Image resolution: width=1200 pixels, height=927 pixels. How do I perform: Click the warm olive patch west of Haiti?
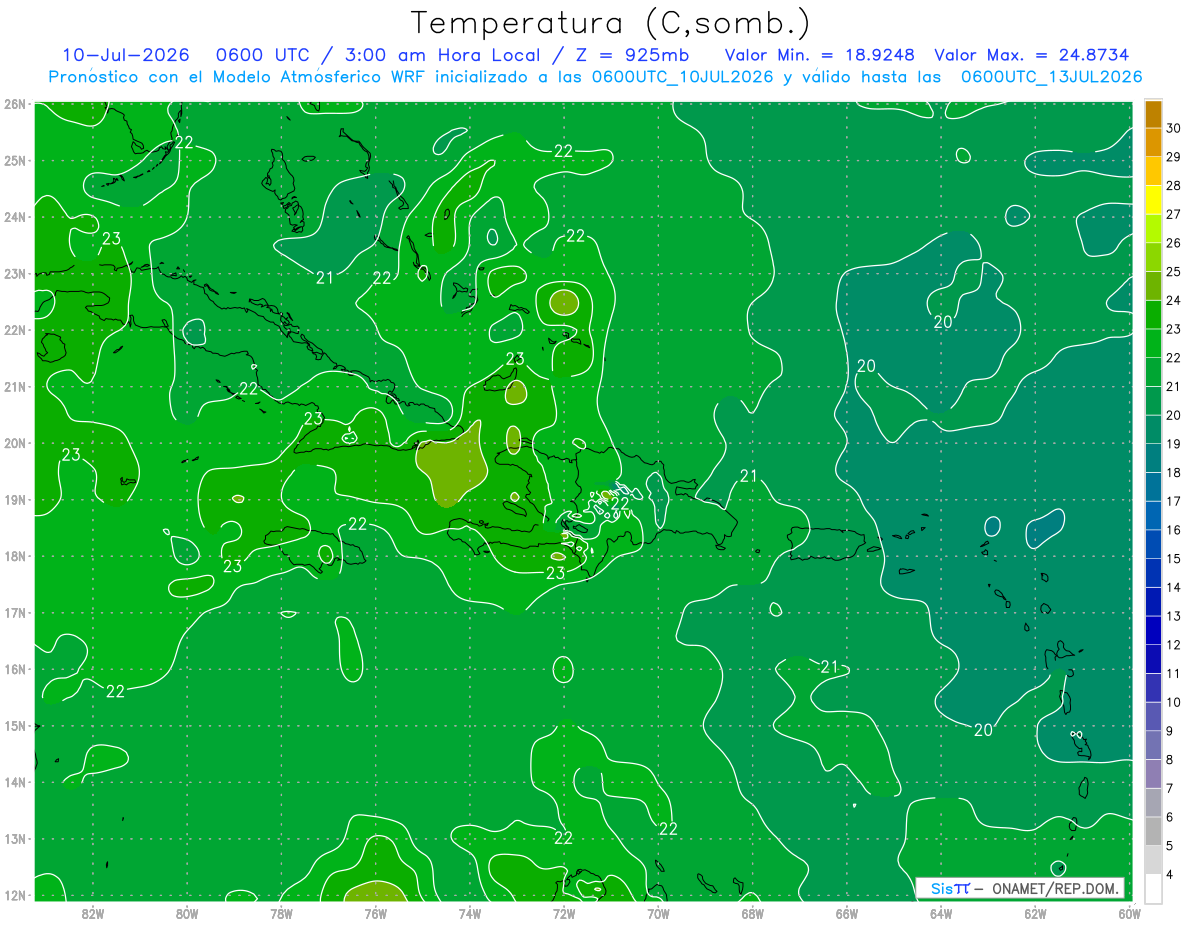pyautogui.click(x=451, y=465)
